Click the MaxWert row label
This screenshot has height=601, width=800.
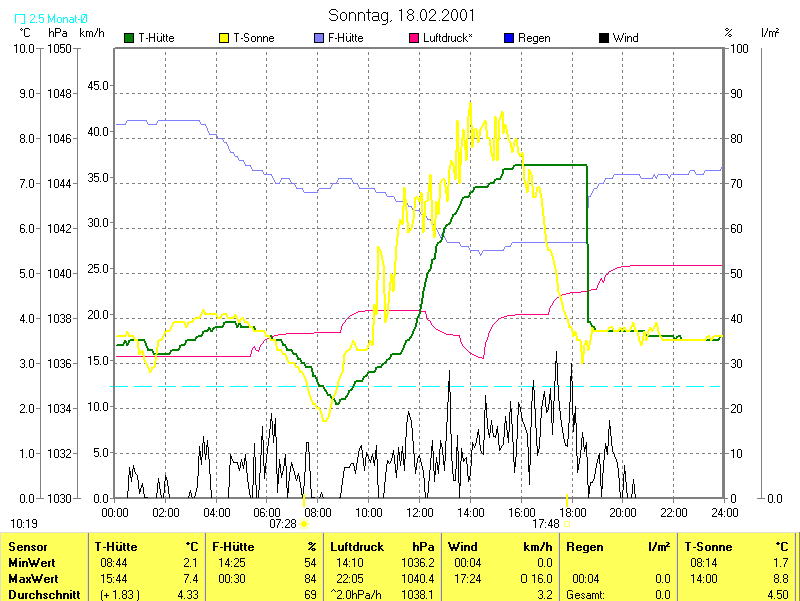coord(31,578)
